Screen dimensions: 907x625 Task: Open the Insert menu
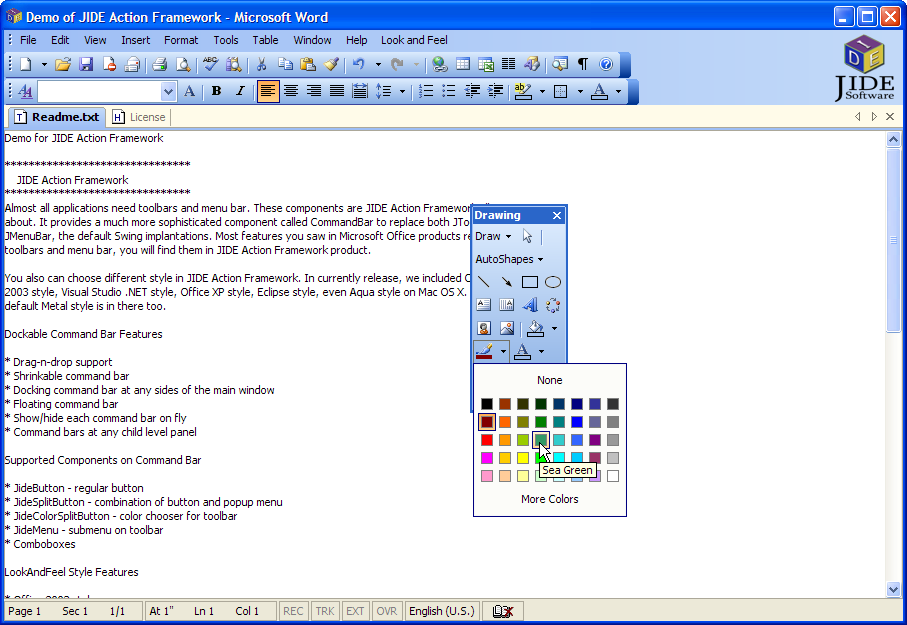[x=135, y=40]
